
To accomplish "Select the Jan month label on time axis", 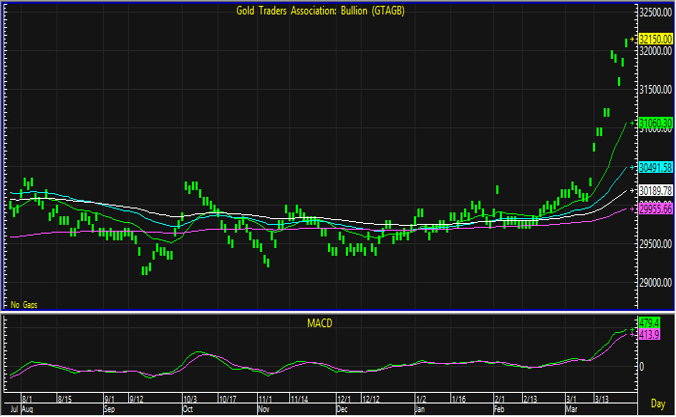I will [x=420, y=410].
